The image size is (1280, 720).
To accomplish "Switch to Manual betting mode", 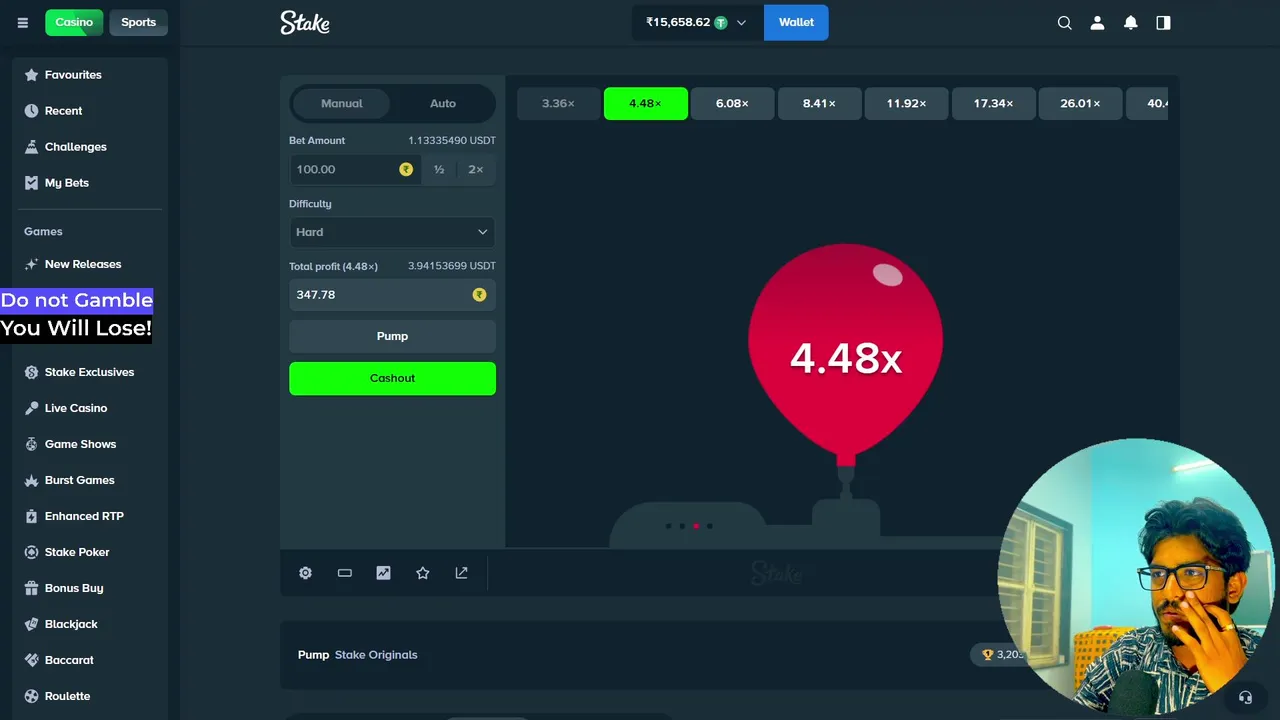I will 342,103.
